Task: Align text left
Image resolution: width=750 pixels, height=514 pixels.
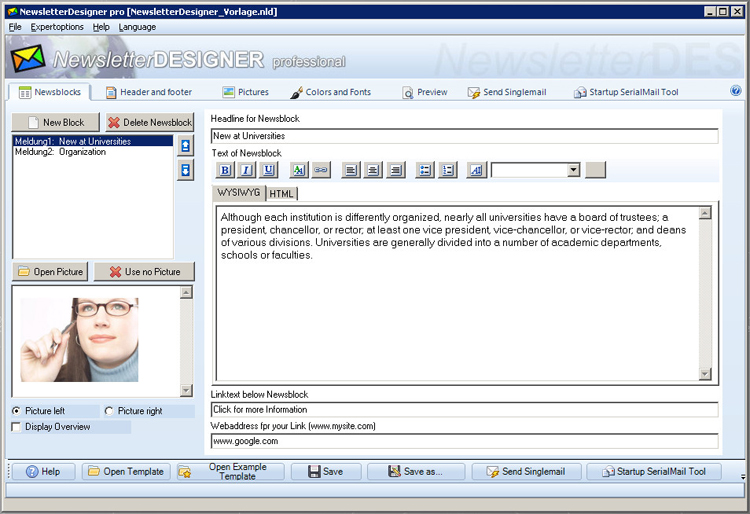Action: coord(351,170)
